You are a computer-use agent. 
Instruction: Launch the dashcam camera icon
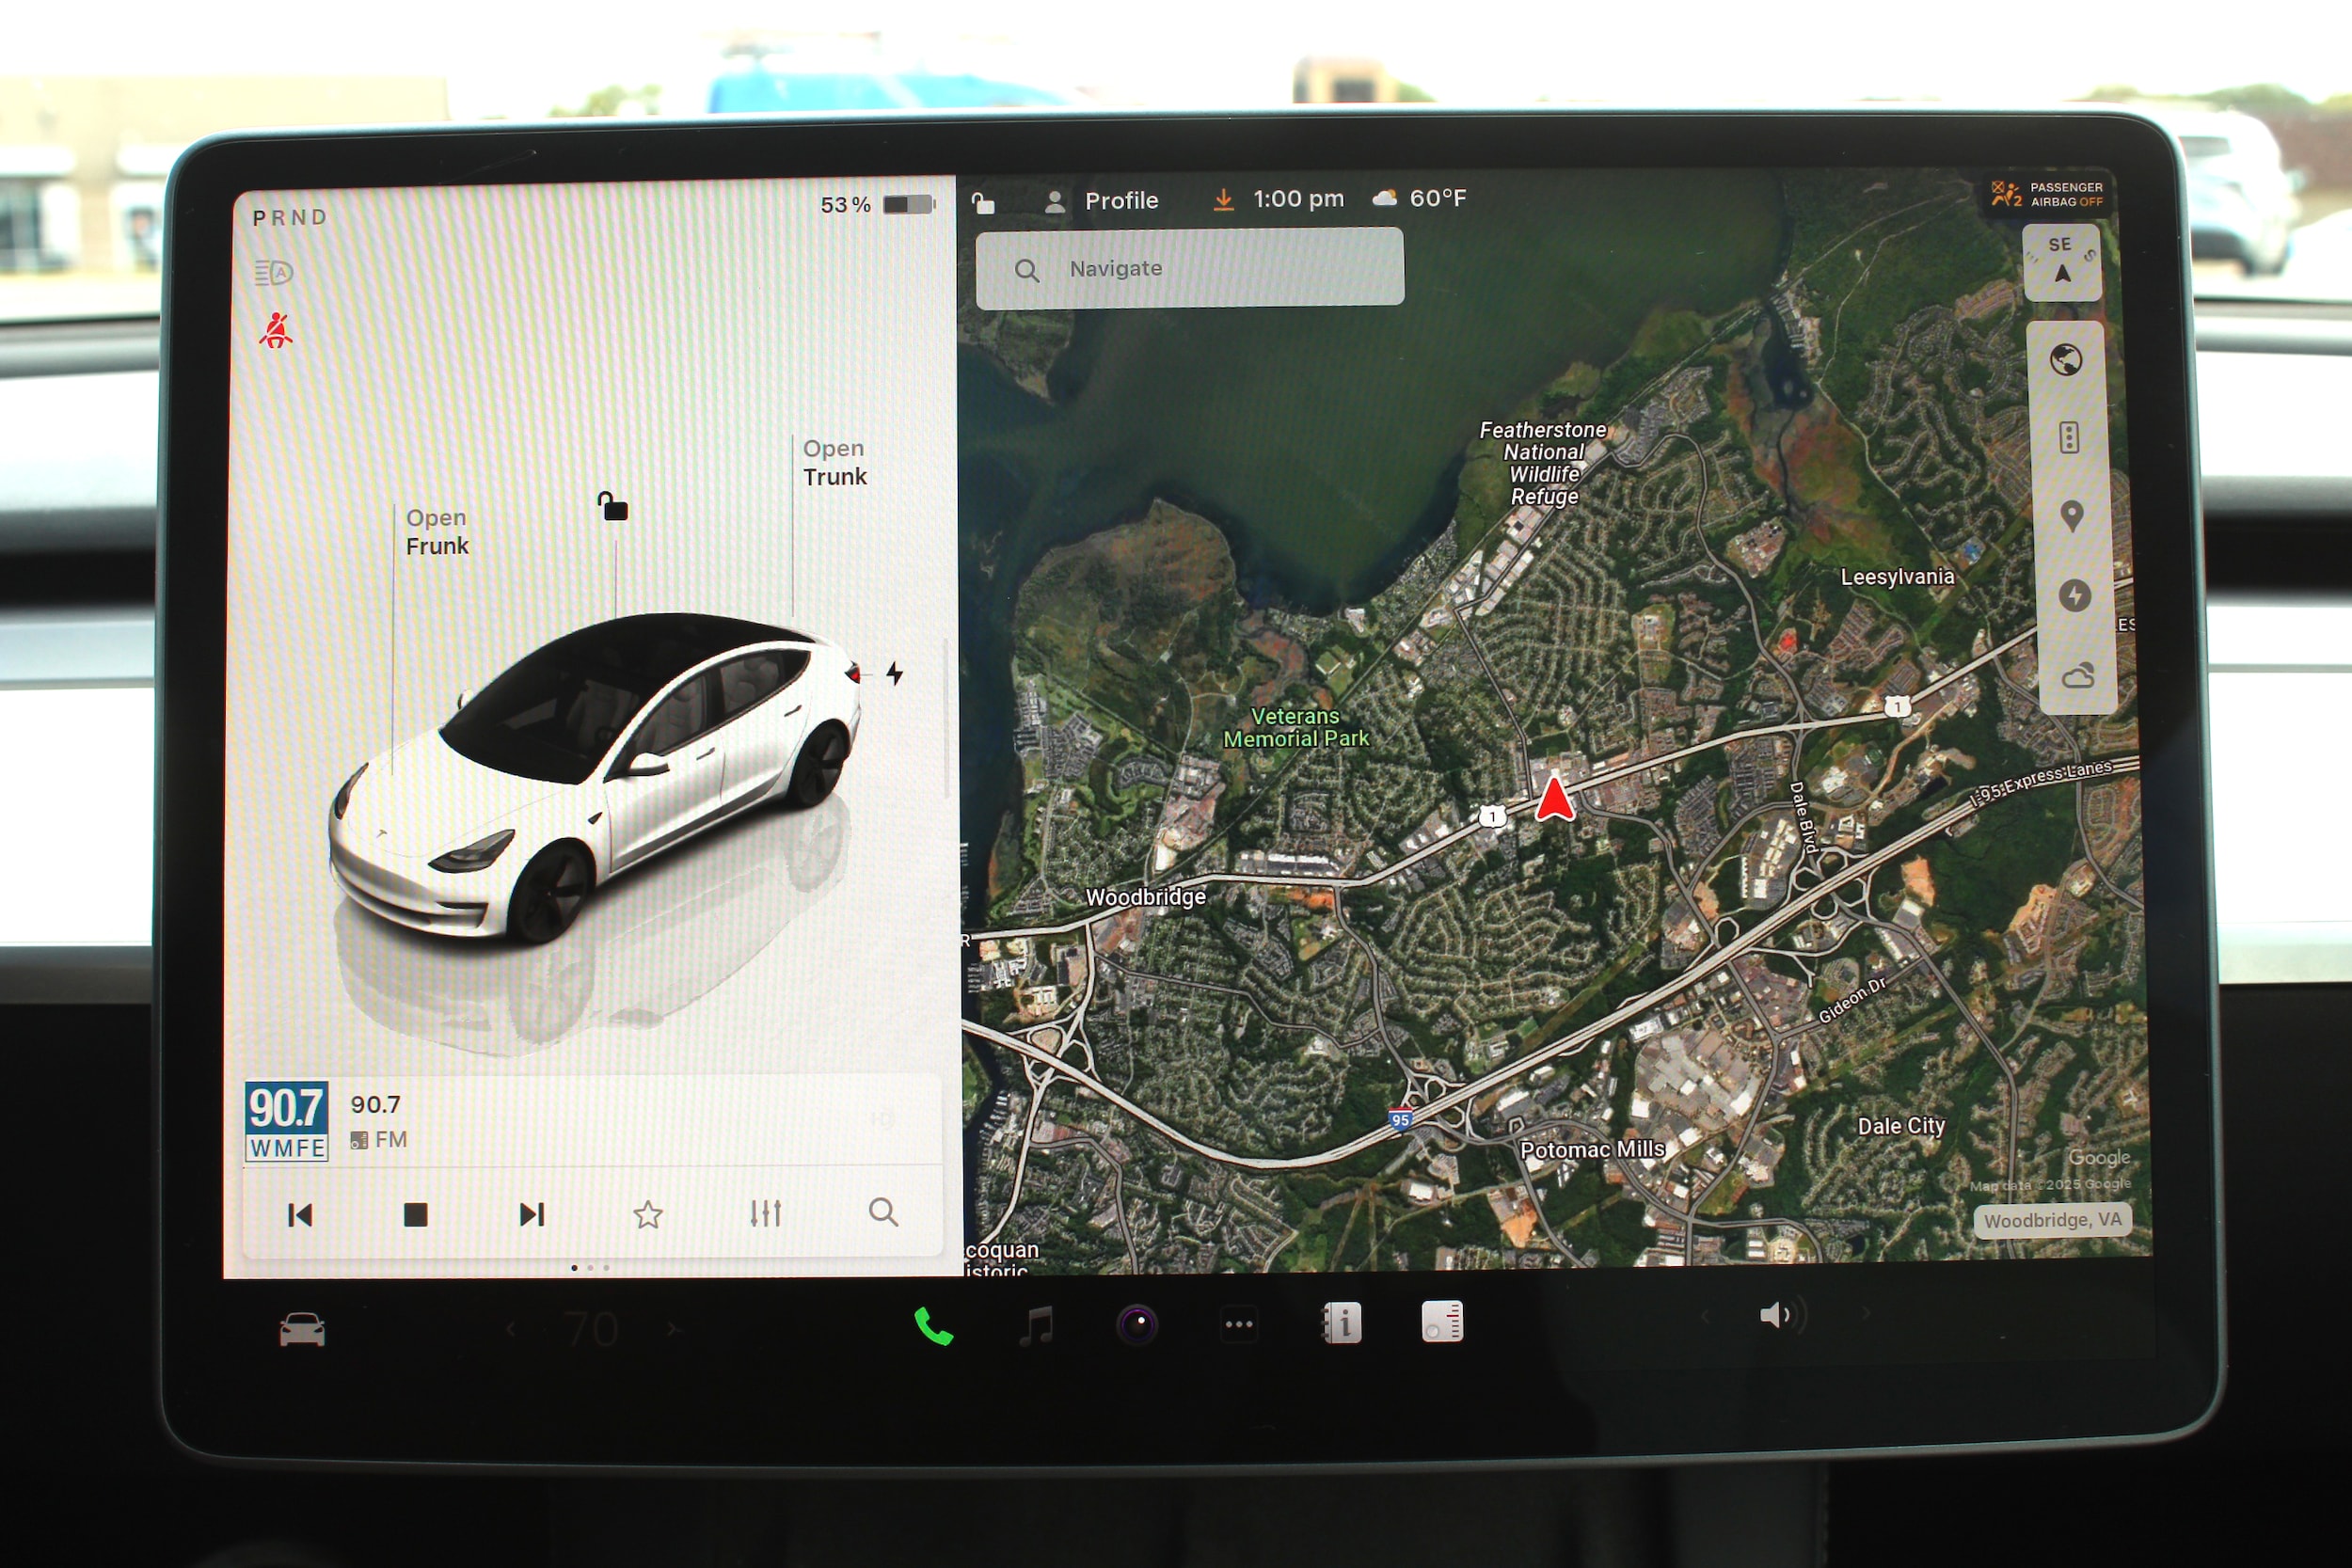pyautogui.click(x=1137, y=1325)
